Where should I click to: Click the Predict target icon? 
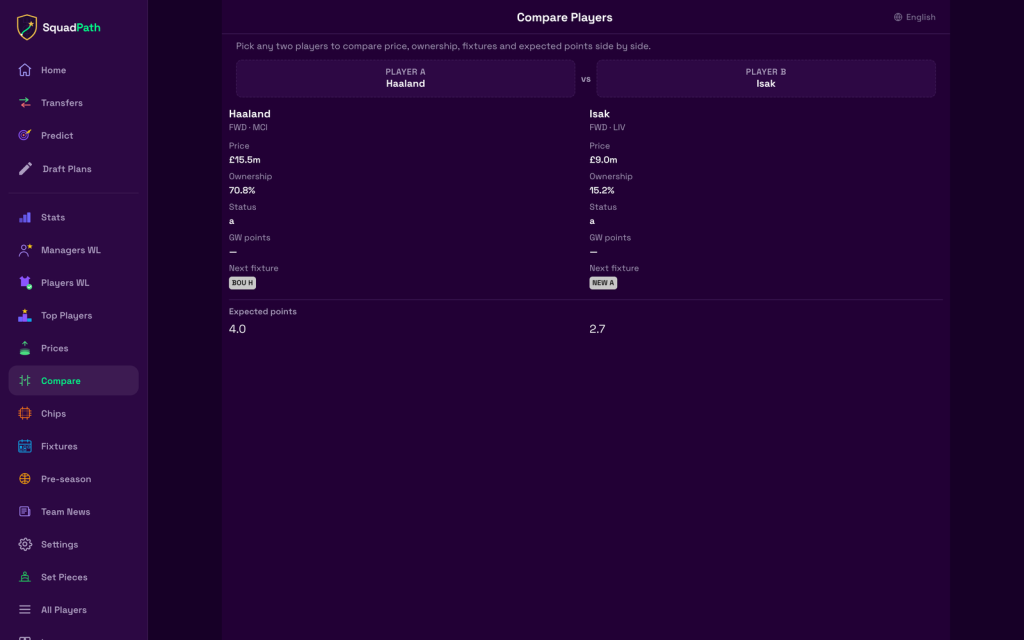pyautogui.click(x=25, y=135)
